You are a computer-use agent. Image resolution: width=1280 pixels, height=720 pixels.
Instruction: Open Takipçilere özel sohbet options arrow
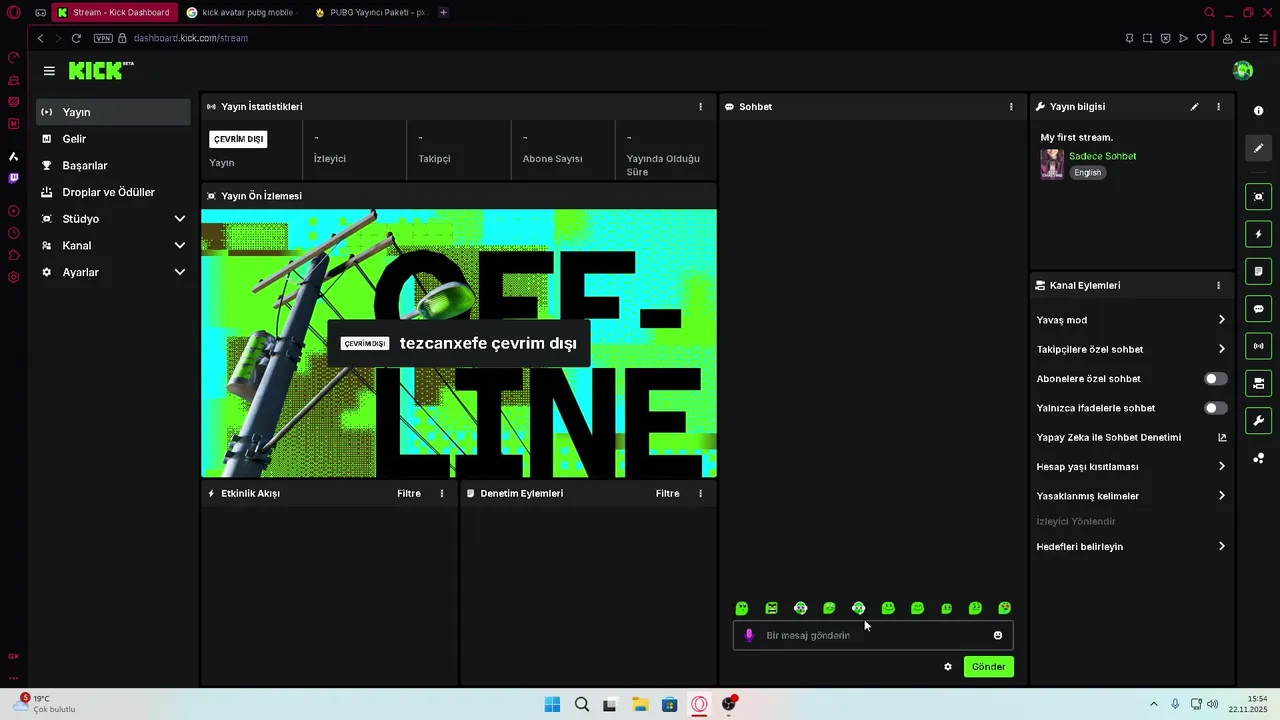click(1221, 349)
